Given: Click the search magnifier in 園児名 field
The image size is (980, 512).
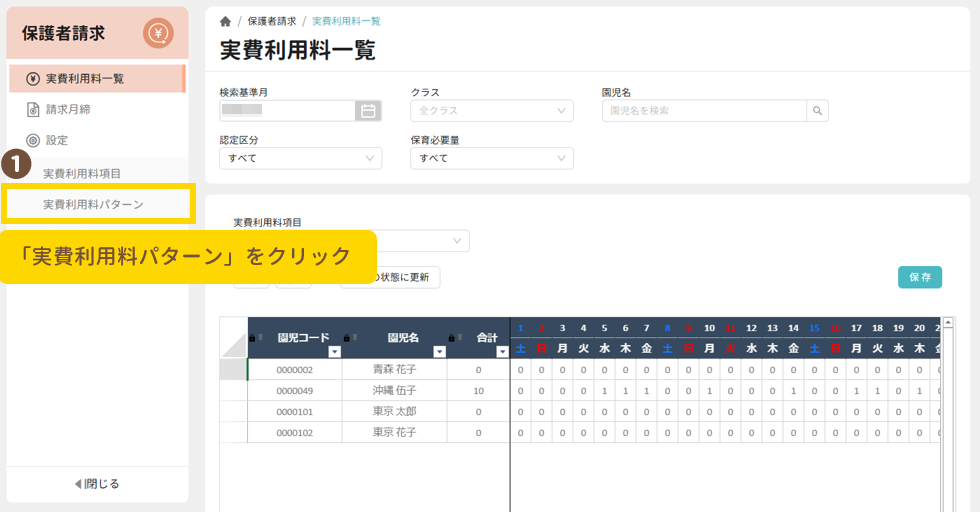Looking at the screenshot, I should click(817, 111).
